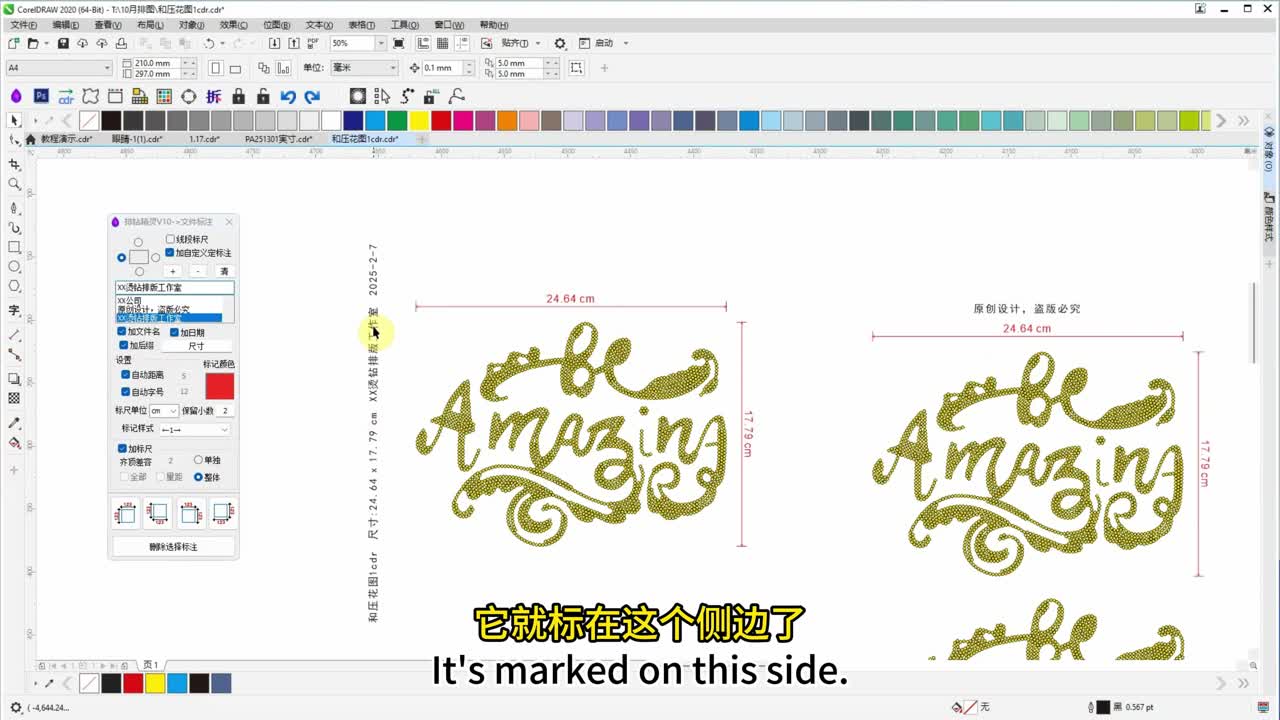1280x720 pixels.
Task: Click the Save floppy disk icon
Action: 63,44
